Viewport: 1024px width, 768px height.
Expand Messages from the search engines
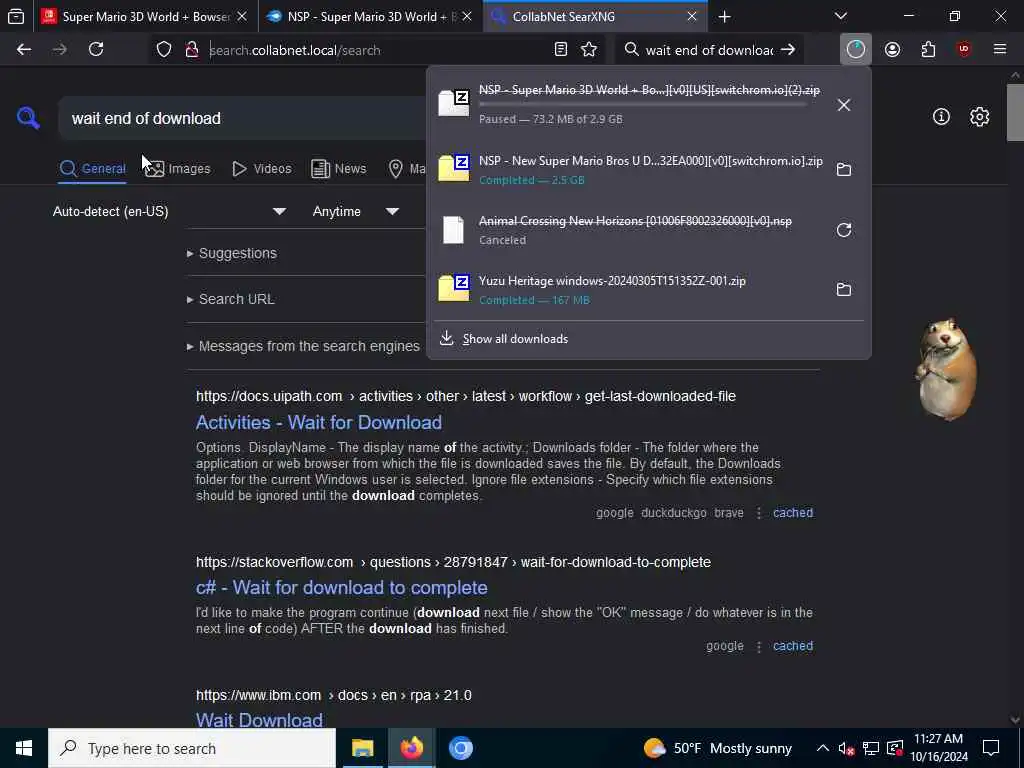[303, 346]
